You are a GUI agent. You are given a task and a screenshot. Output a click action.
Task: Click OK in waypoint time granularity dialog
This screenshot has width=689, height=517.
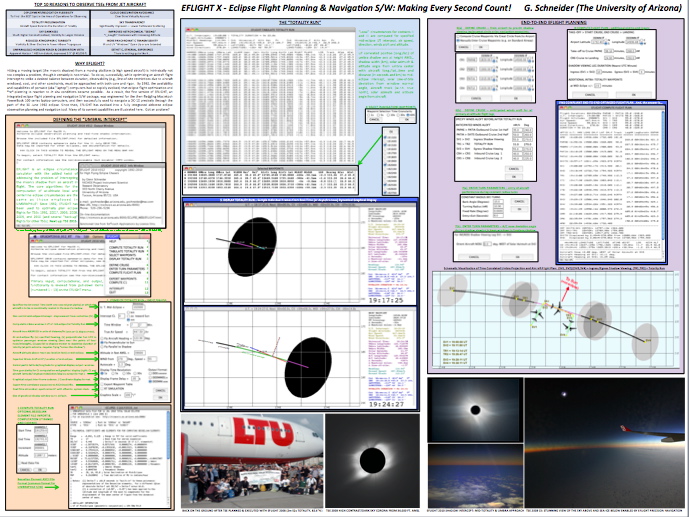[407, 119]
